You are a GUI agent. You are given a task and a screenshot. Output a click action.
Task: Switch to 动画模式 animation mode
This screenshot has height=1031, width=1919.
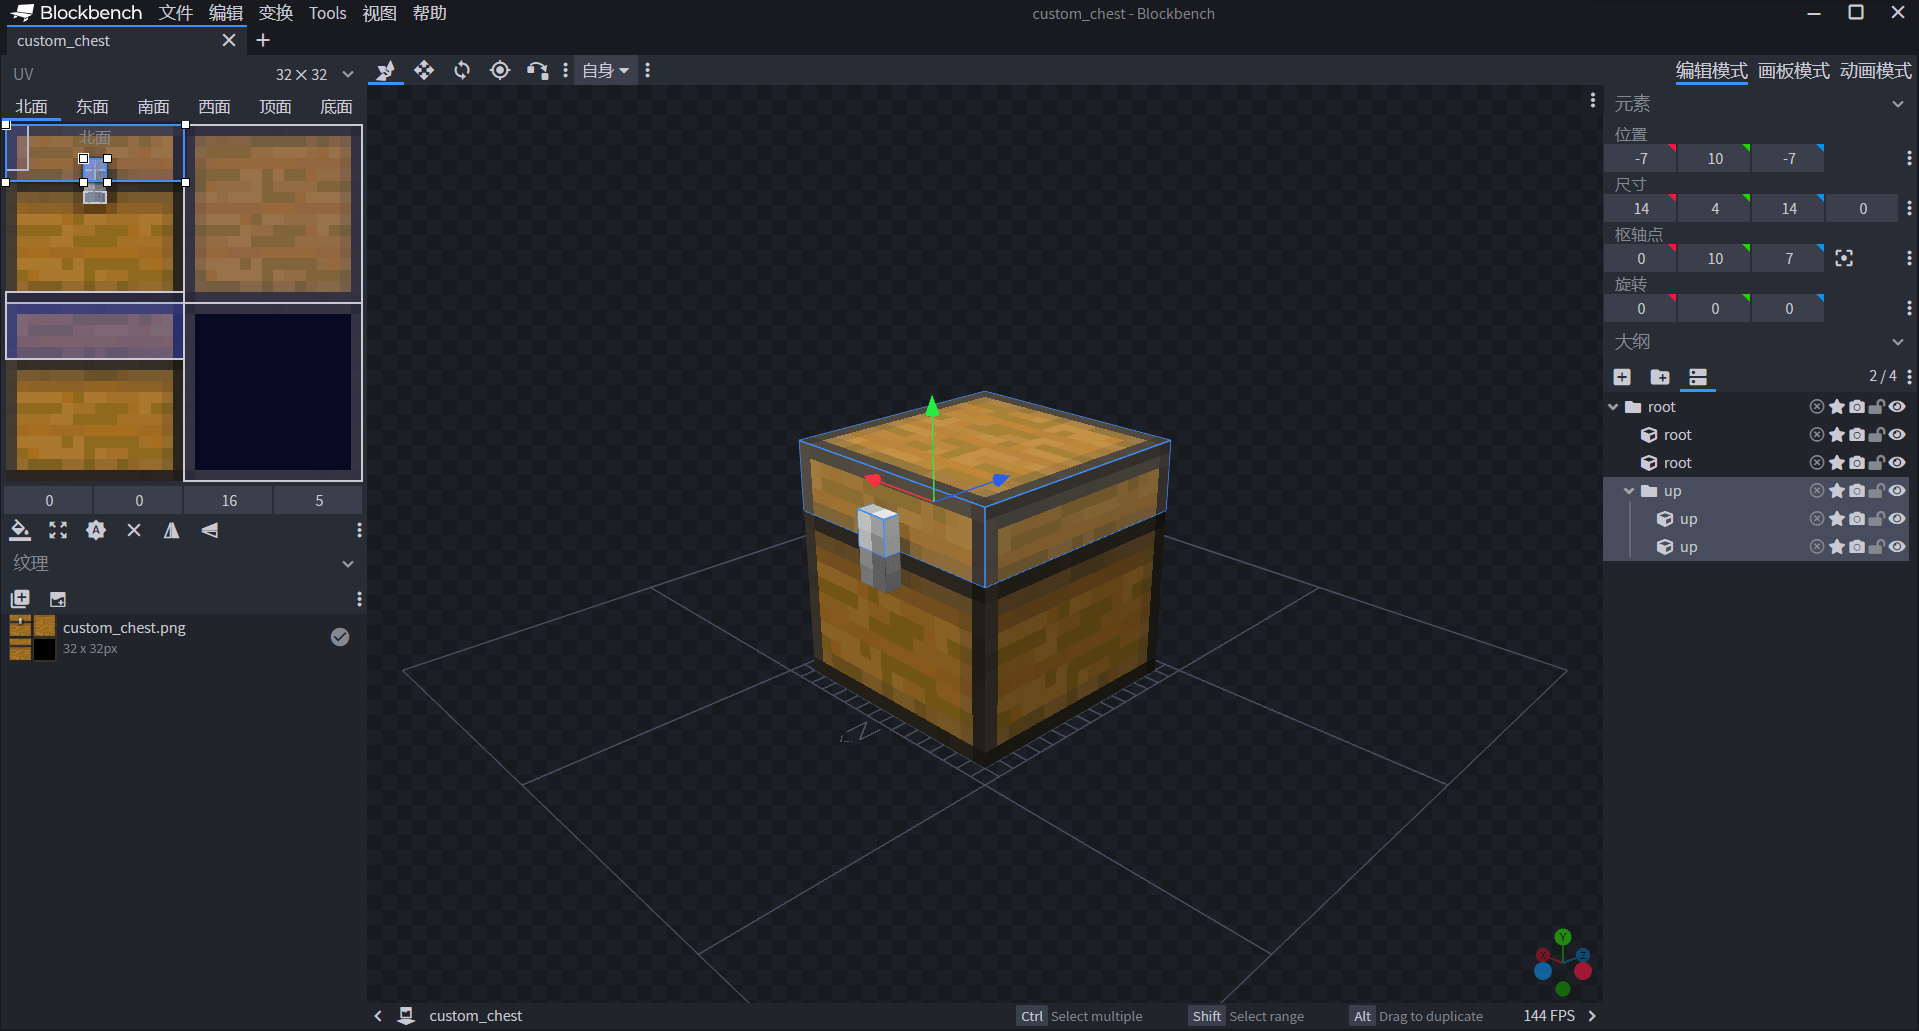(1875, 71)
